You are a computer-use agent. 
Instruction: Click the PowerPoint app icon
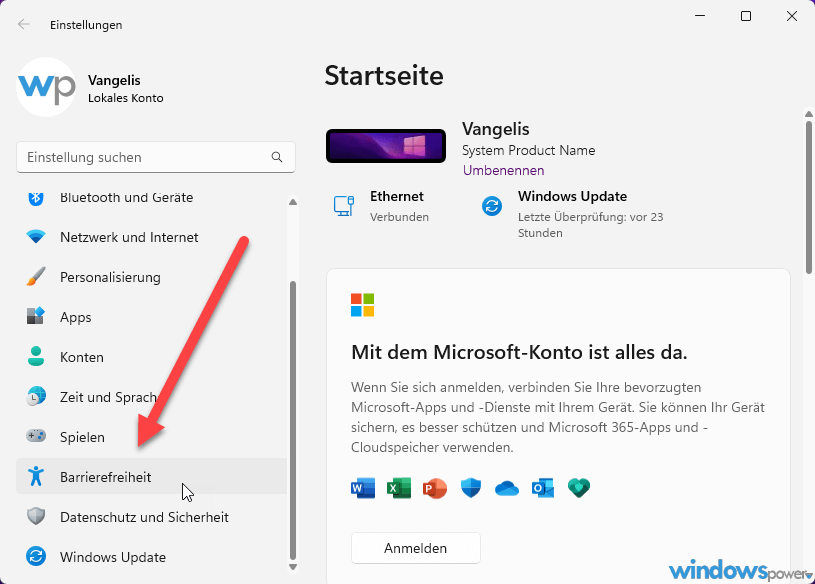[x=435, y=488]
